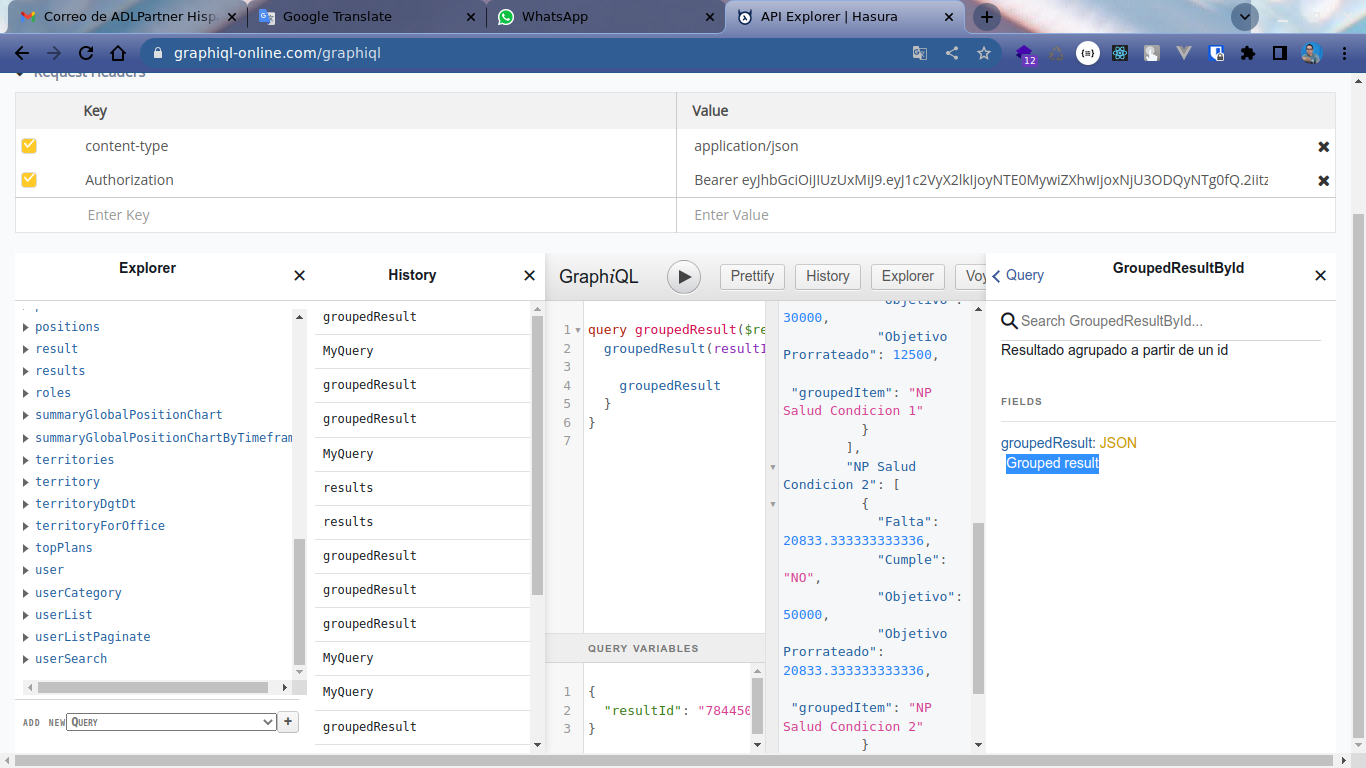Delete the content-type header row
This screenshot has width=1366, height=768.
pos(1323,147)
